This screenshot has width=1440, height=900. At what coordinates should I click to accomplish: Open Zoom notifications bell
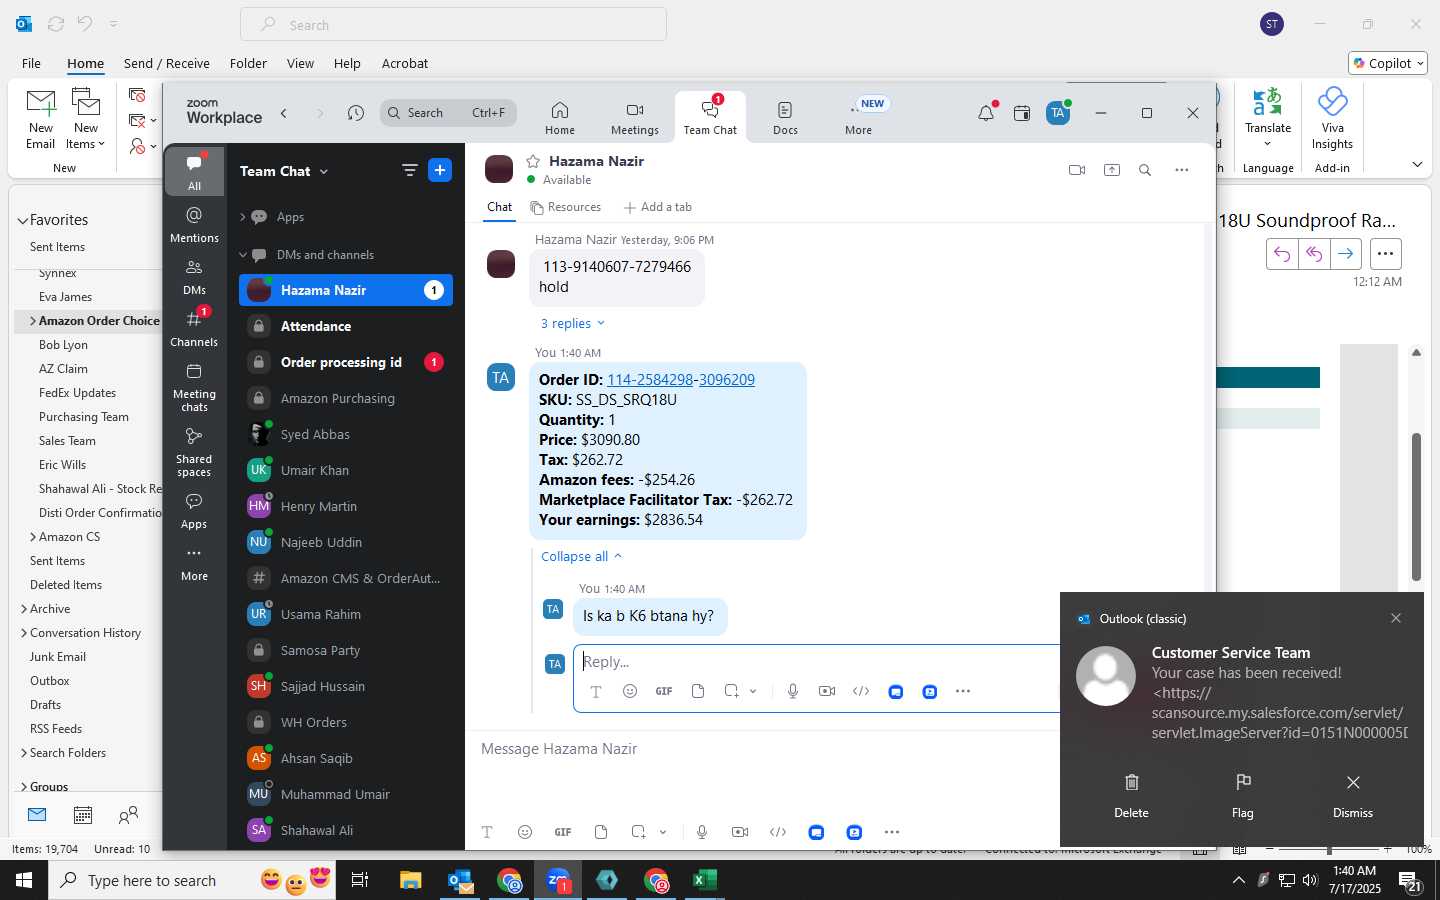[986, 113]
